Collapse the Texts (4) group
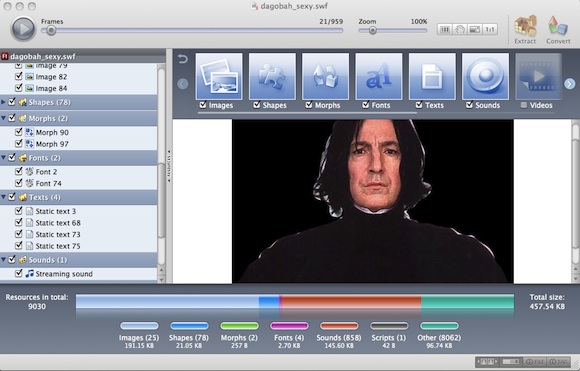 tap(4, 197)
